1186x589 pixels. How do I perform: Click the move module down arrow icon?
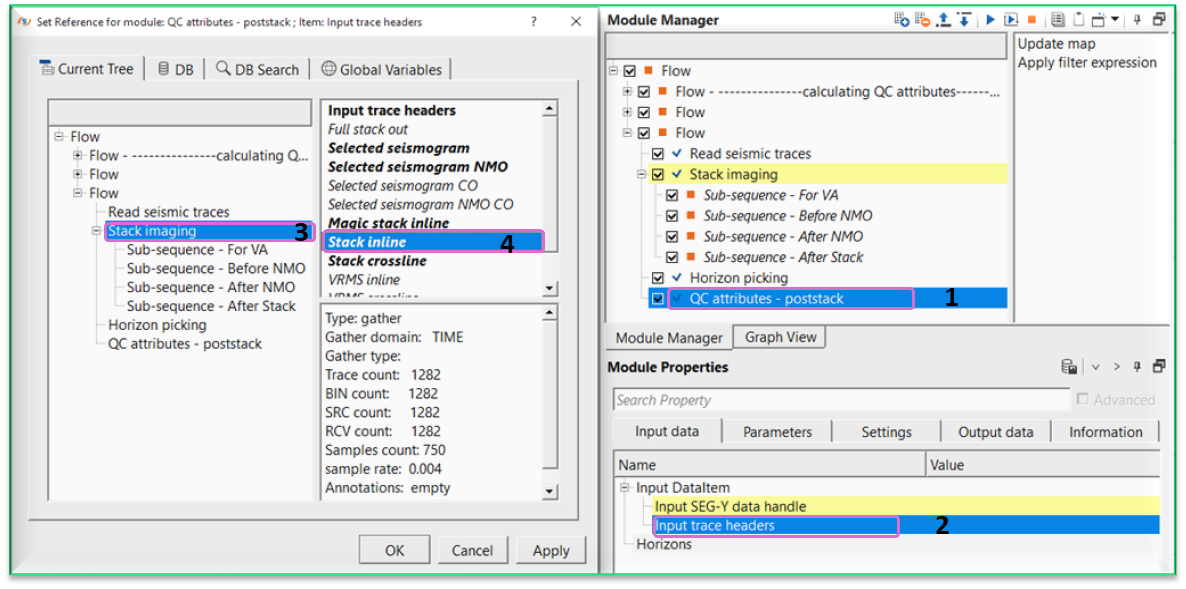tap(965, 19)
